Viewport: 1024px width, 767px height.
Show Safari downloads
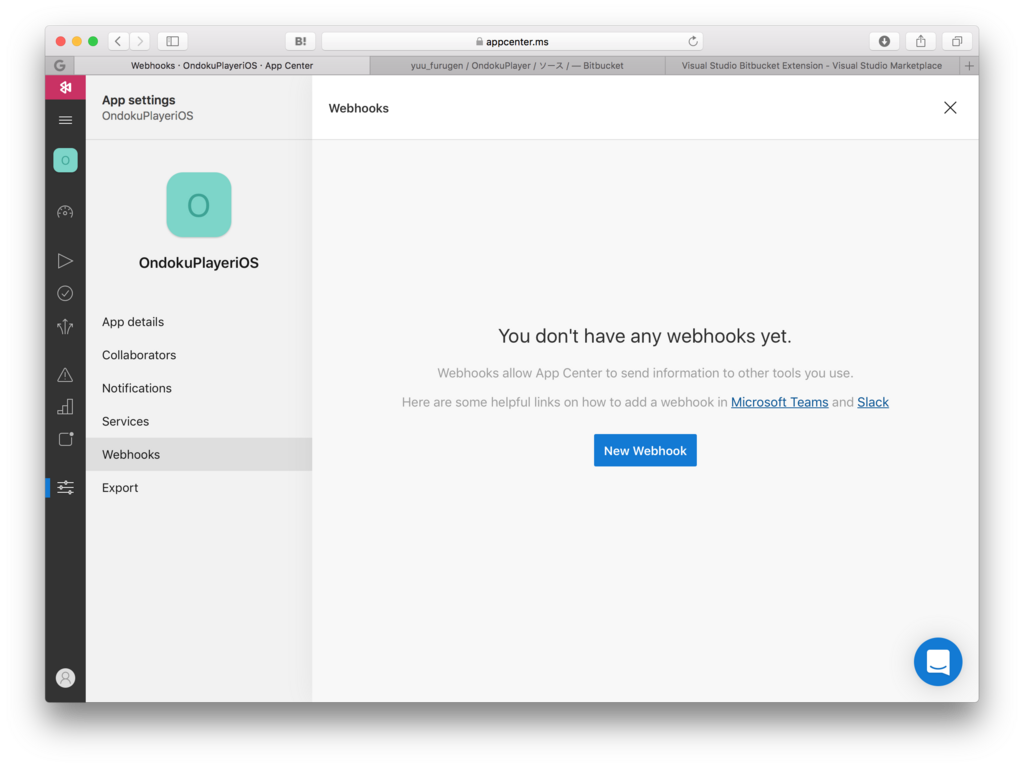pos(884,41)
